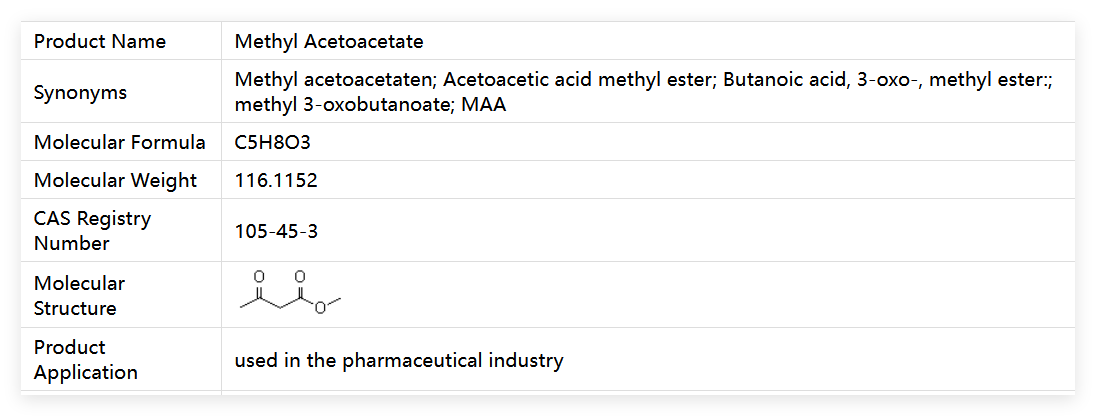The height and width of the screenshot is (416, 1096).
Task: Select the formula value "C5H8O3"
Action: point(273,143)
